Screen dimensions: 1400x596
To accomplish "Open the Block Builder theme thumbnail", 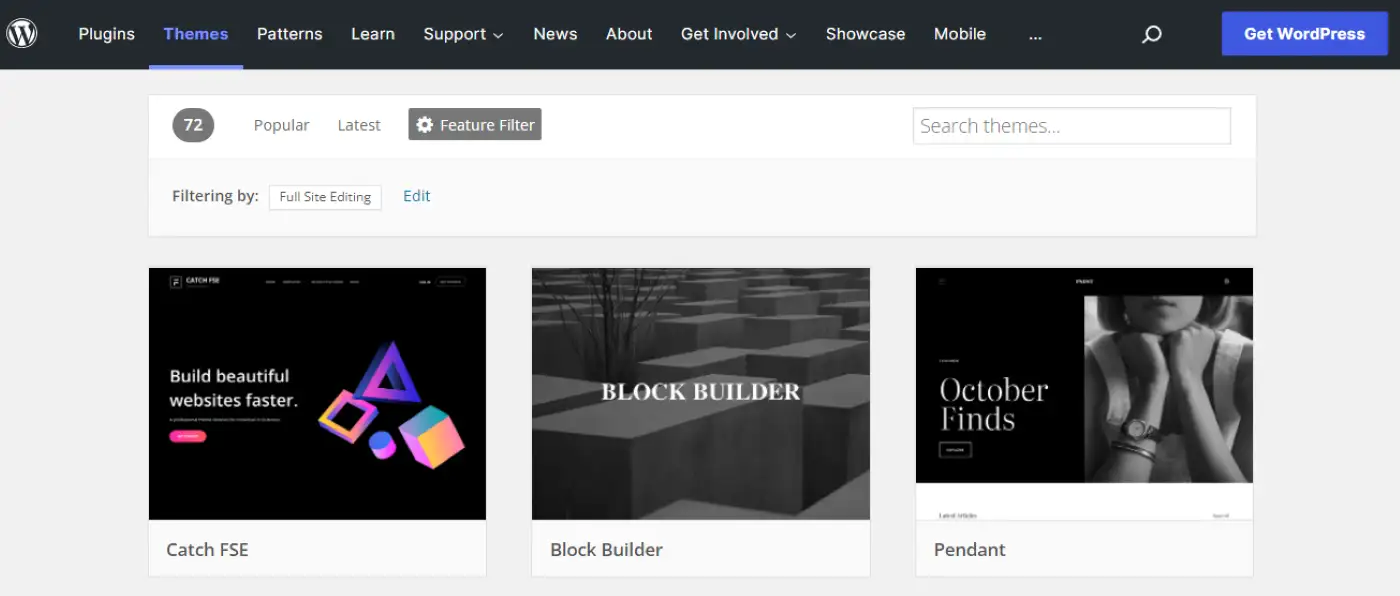I will (701, 394).
